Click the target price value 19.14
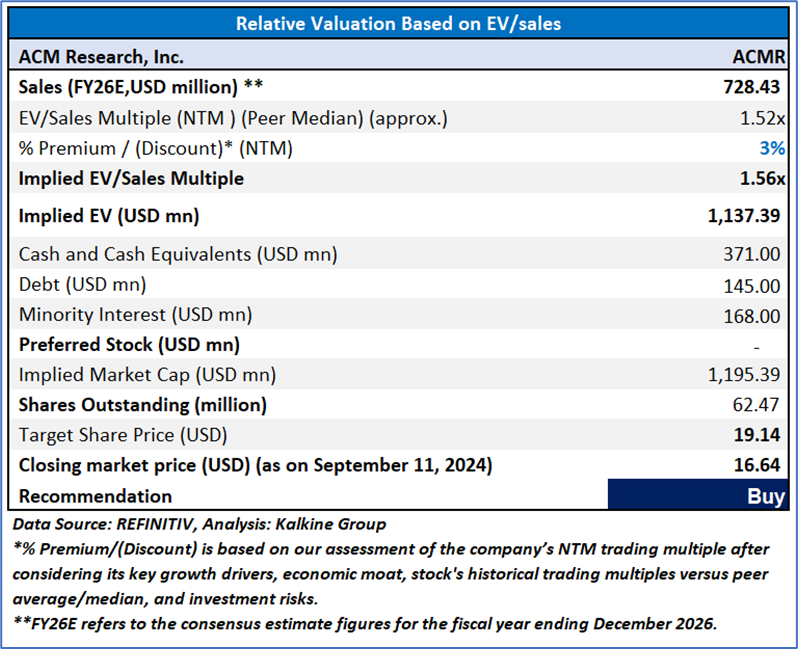Image resolution: width=798 pixels, height=649 pixels. tap(757, 435)
